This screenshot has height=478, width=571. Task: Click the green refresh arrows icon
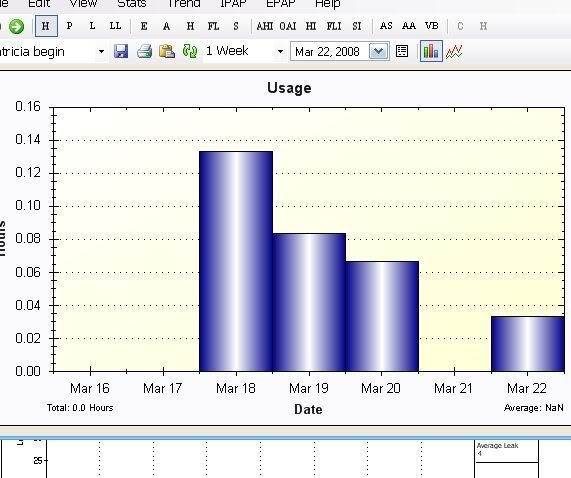pos(190,51)
